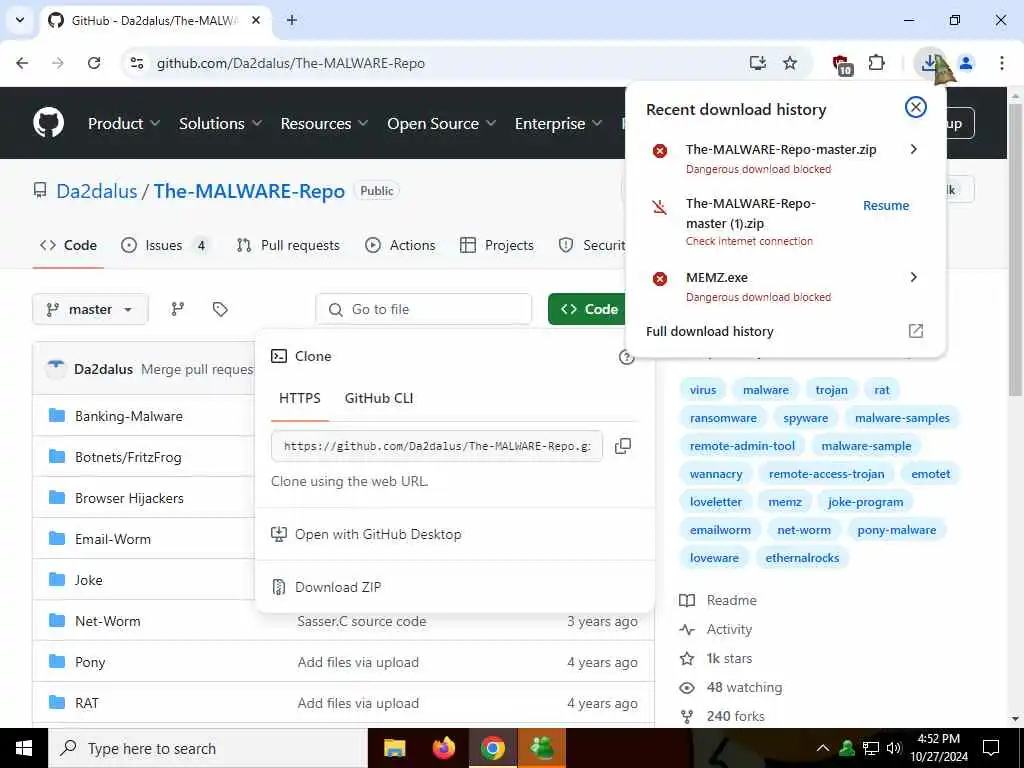Click Chrome icon in taskbar
The width and height of the screenshot is (1024, 768).
click(493, 748)
